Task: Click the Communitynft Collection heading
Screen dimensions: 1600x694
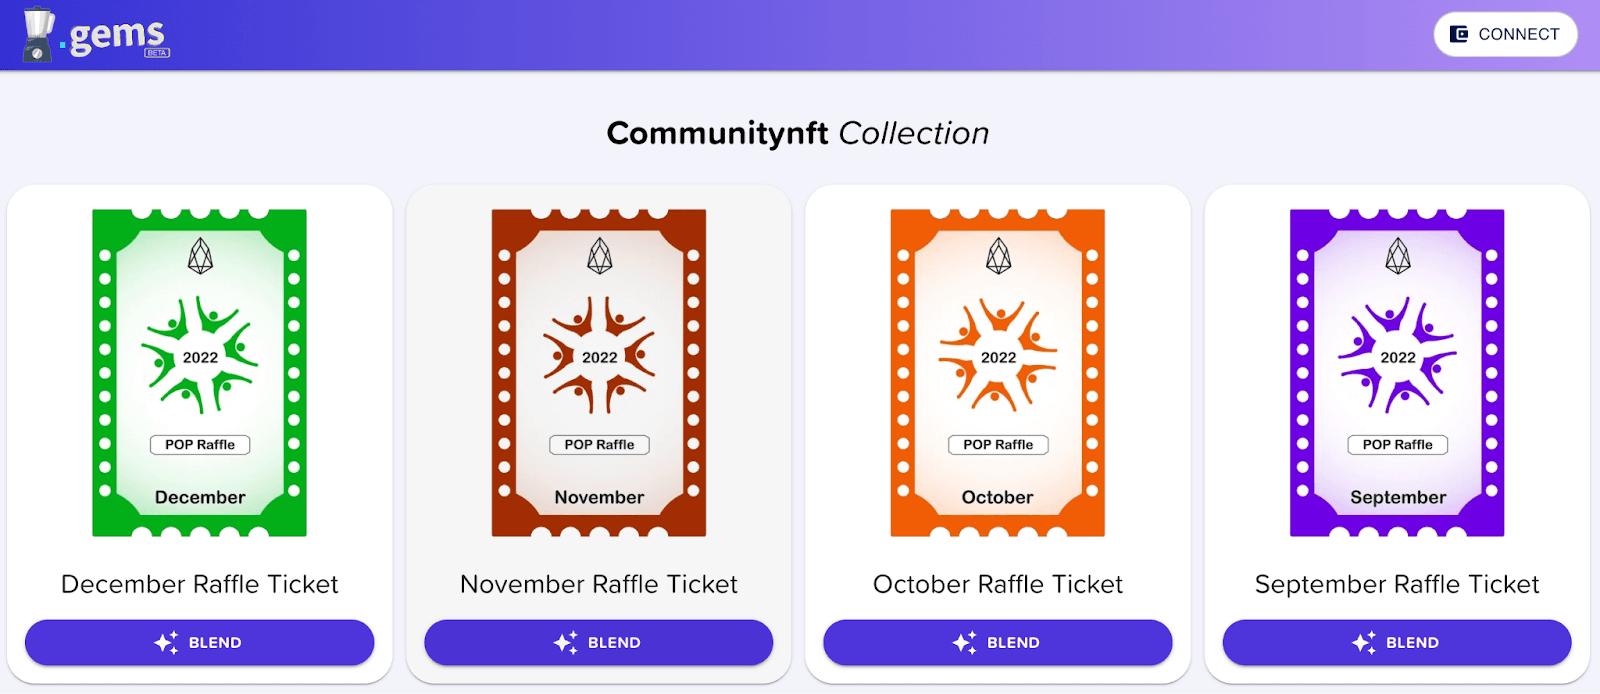Action: 797,133
